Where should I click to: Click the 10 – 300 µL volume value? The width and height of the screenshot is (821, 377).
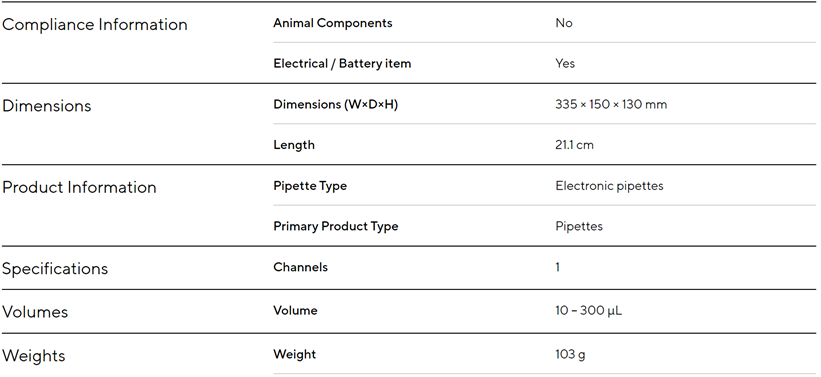point(589,311)
